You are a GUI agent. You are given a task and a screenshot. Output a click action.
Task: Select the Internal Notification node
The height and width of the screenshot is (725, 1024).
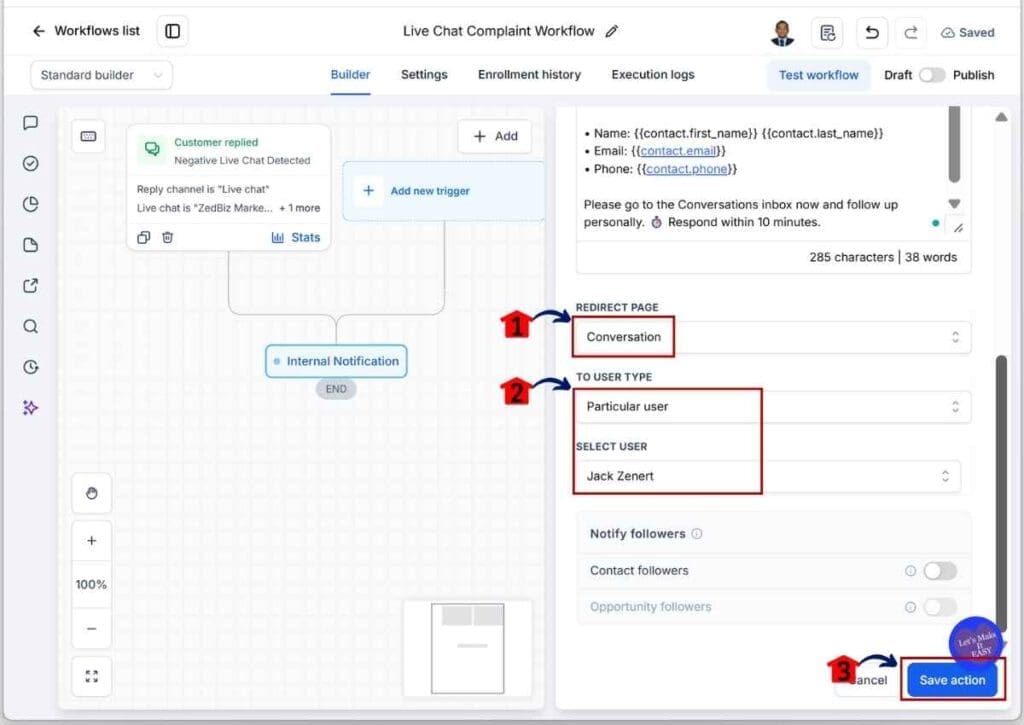coord(336,362)
